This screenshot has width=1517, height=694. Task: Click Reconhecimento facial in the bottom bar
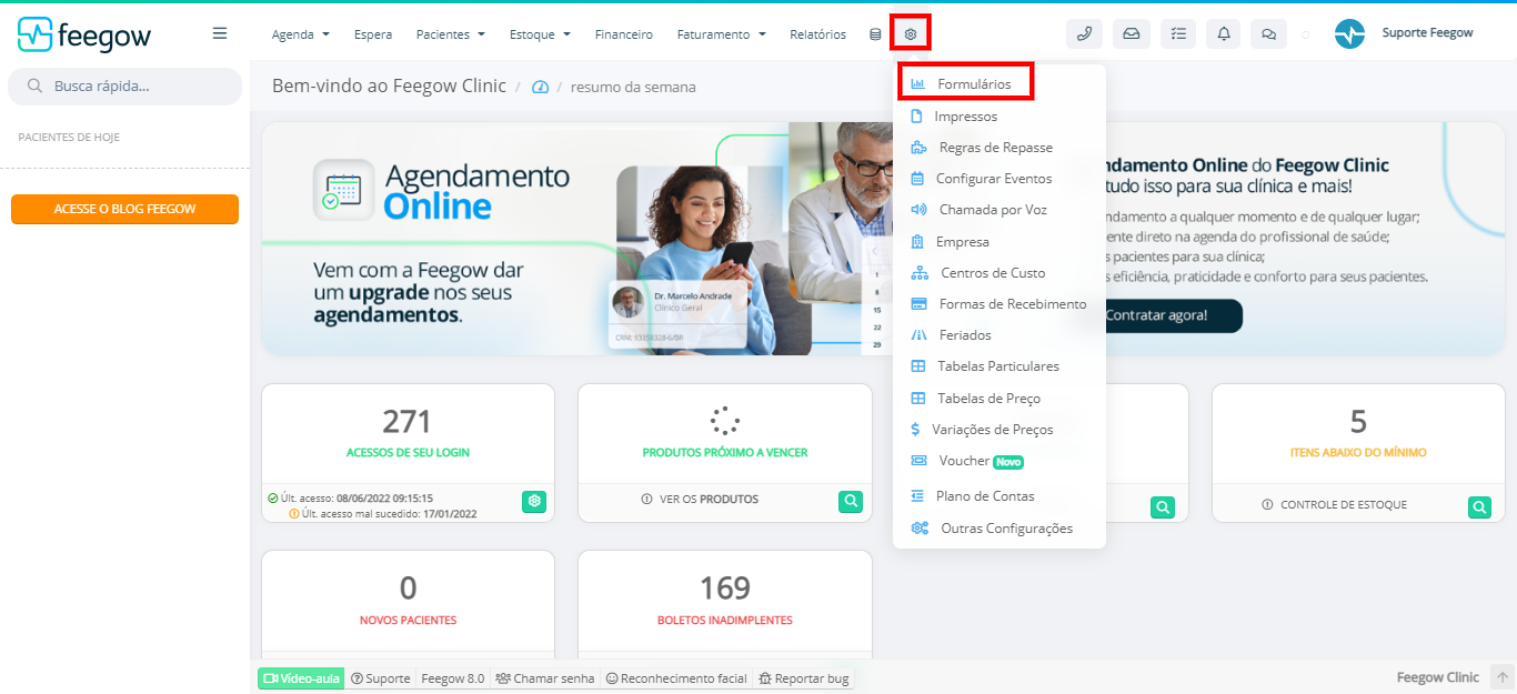676,678
